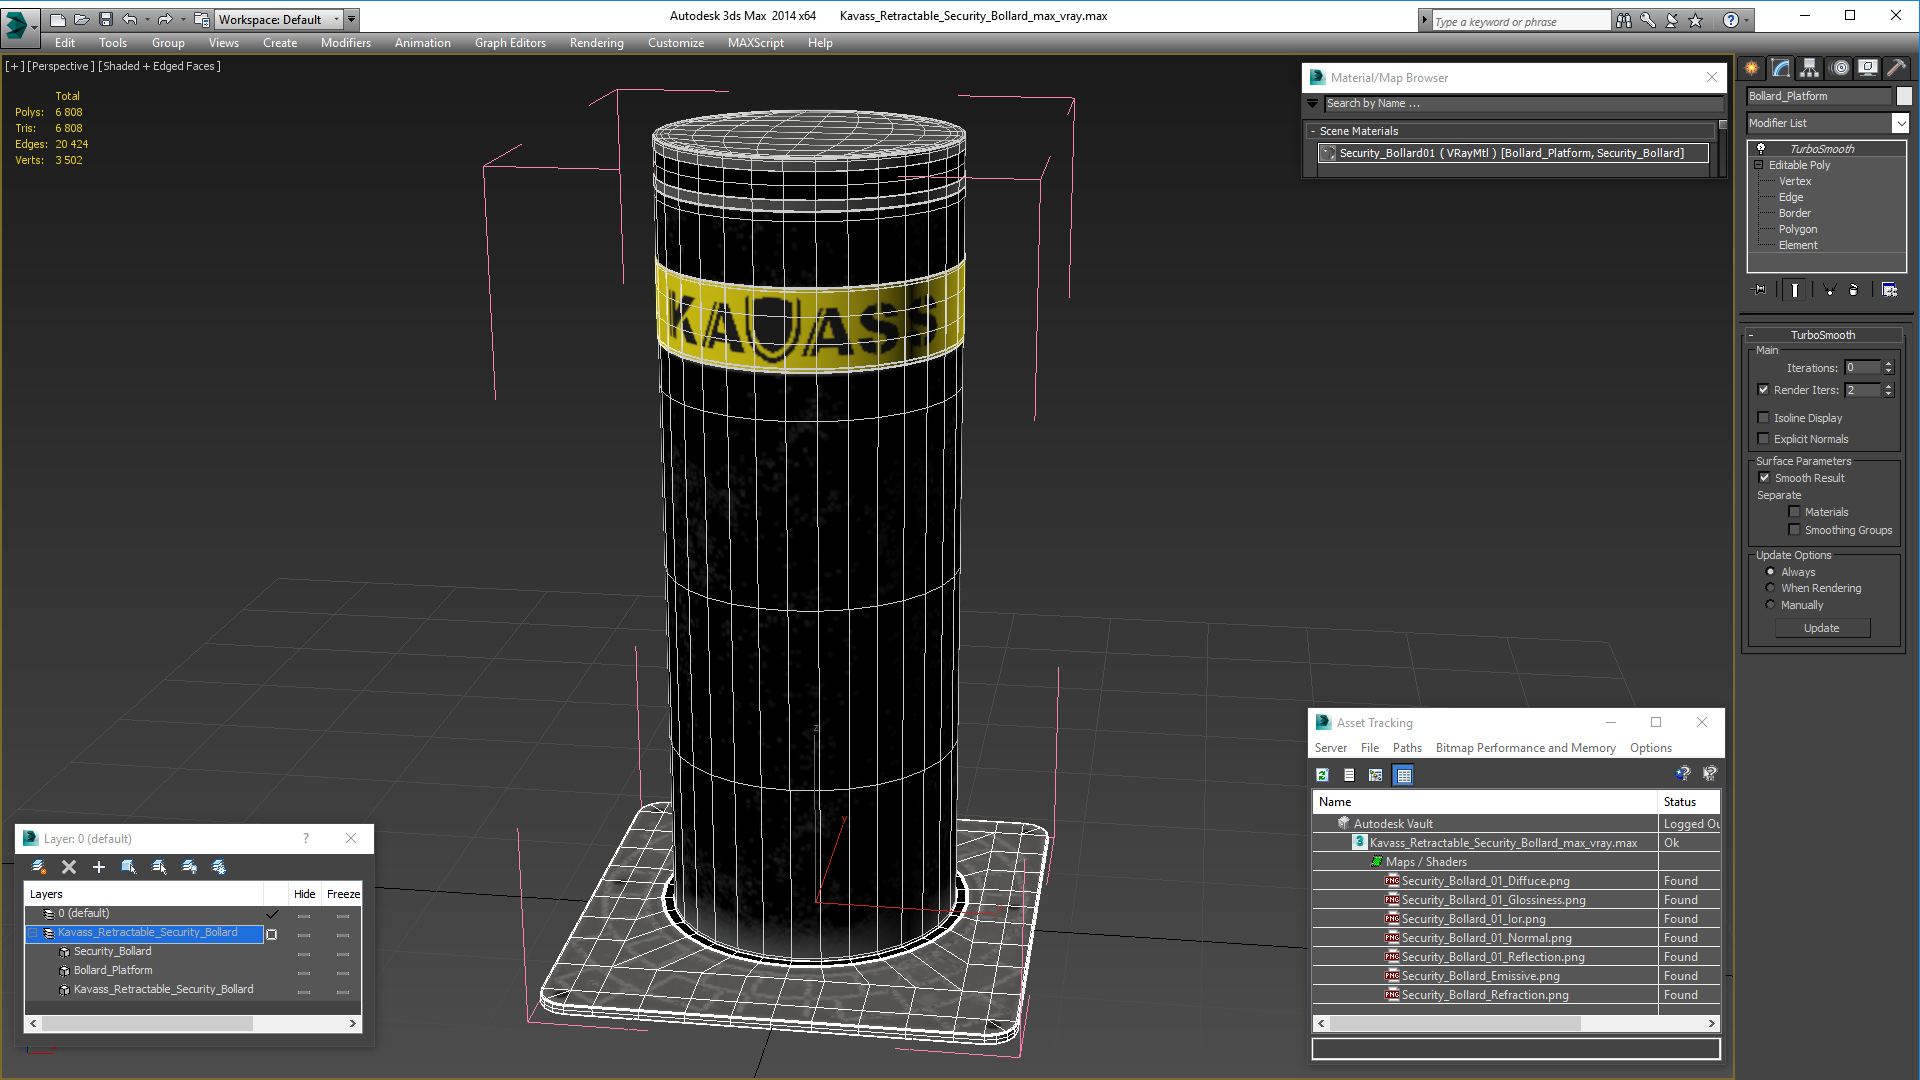Click the Undo arrow in title toolbar
The height and width of the screenshot is (1080, 1920).
coord(130,19)
